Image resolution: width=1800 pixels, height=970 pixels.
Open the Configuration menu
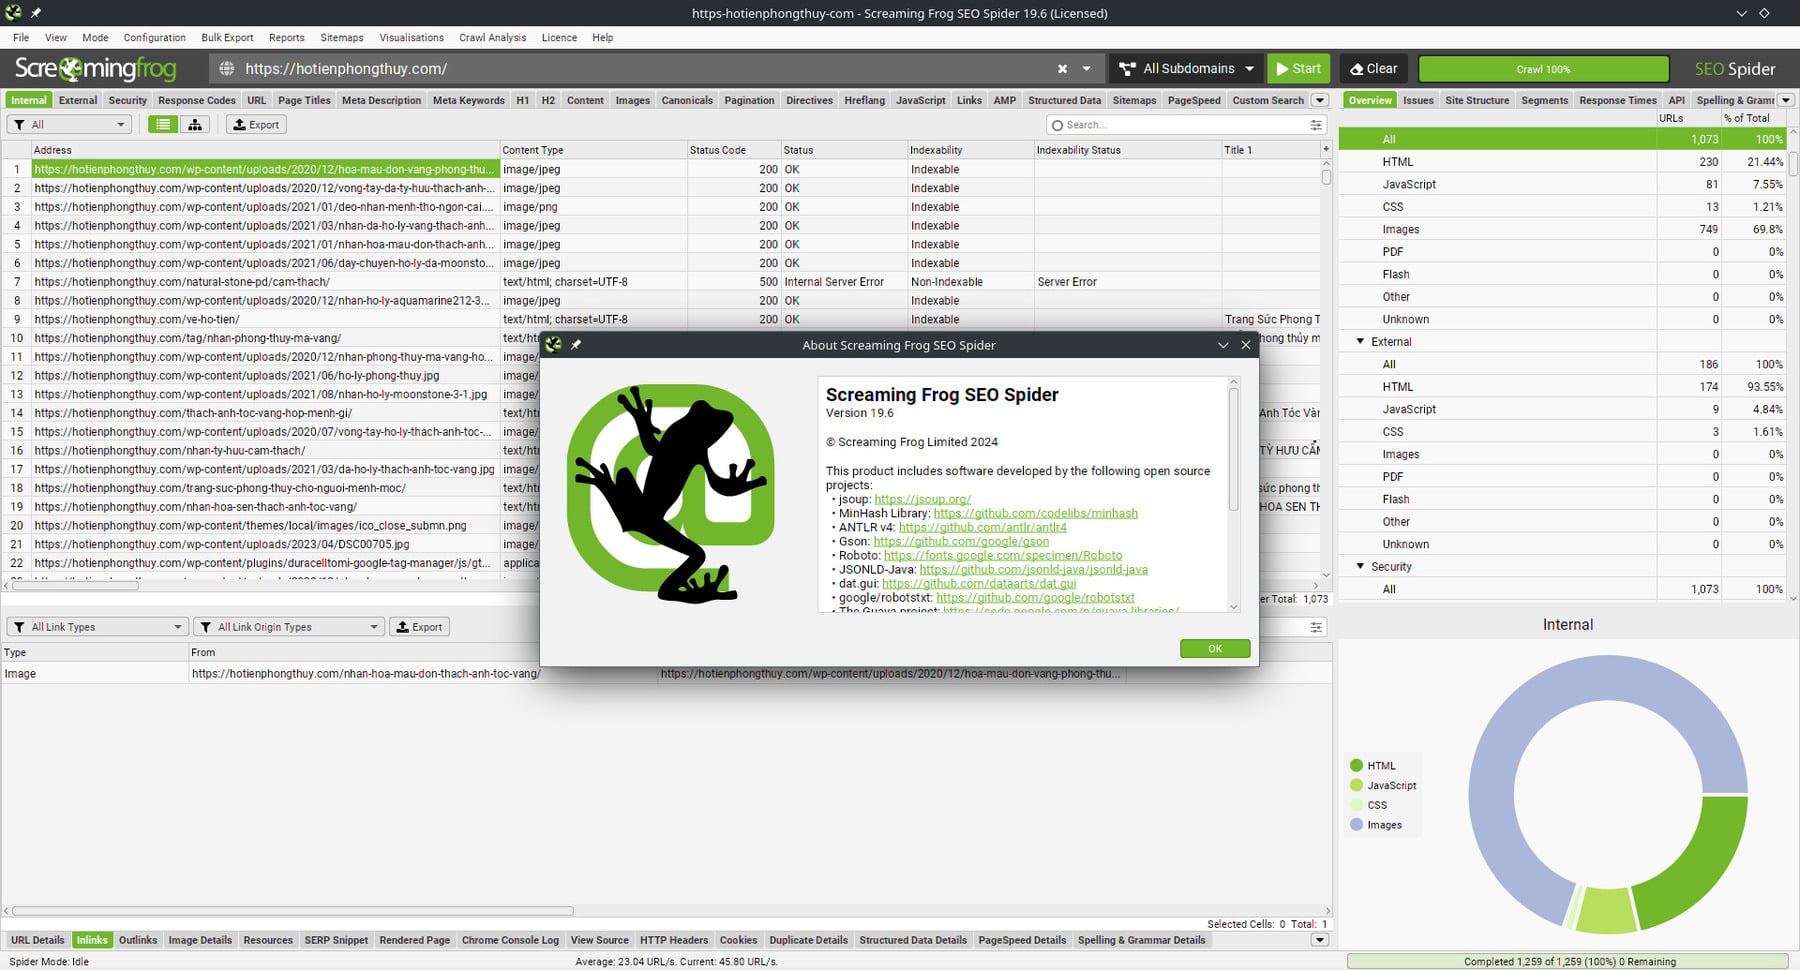pyautogui.click(x=154, y=38)
